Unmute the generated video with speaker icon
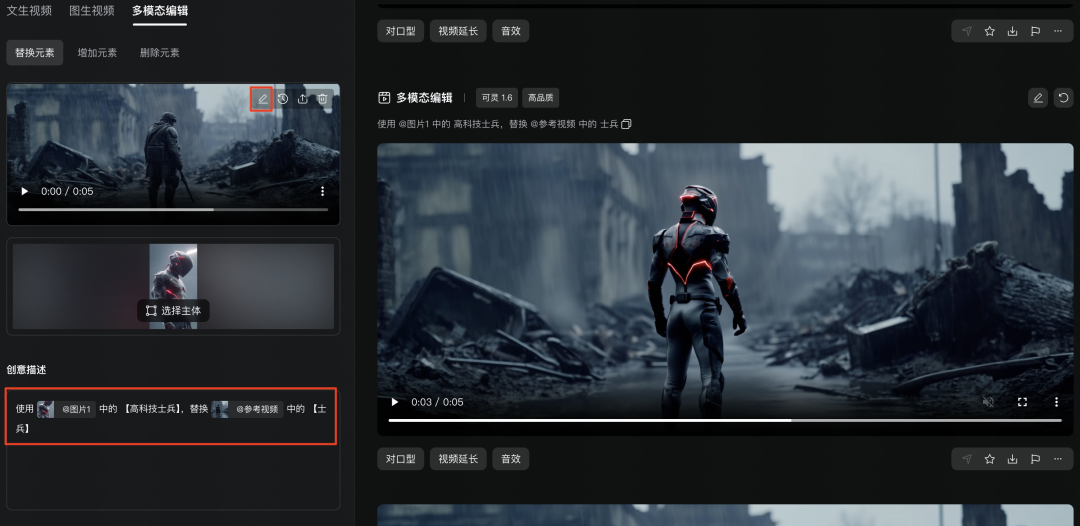The width and height of the screenshot is (1080, 526). pos(988,402)
